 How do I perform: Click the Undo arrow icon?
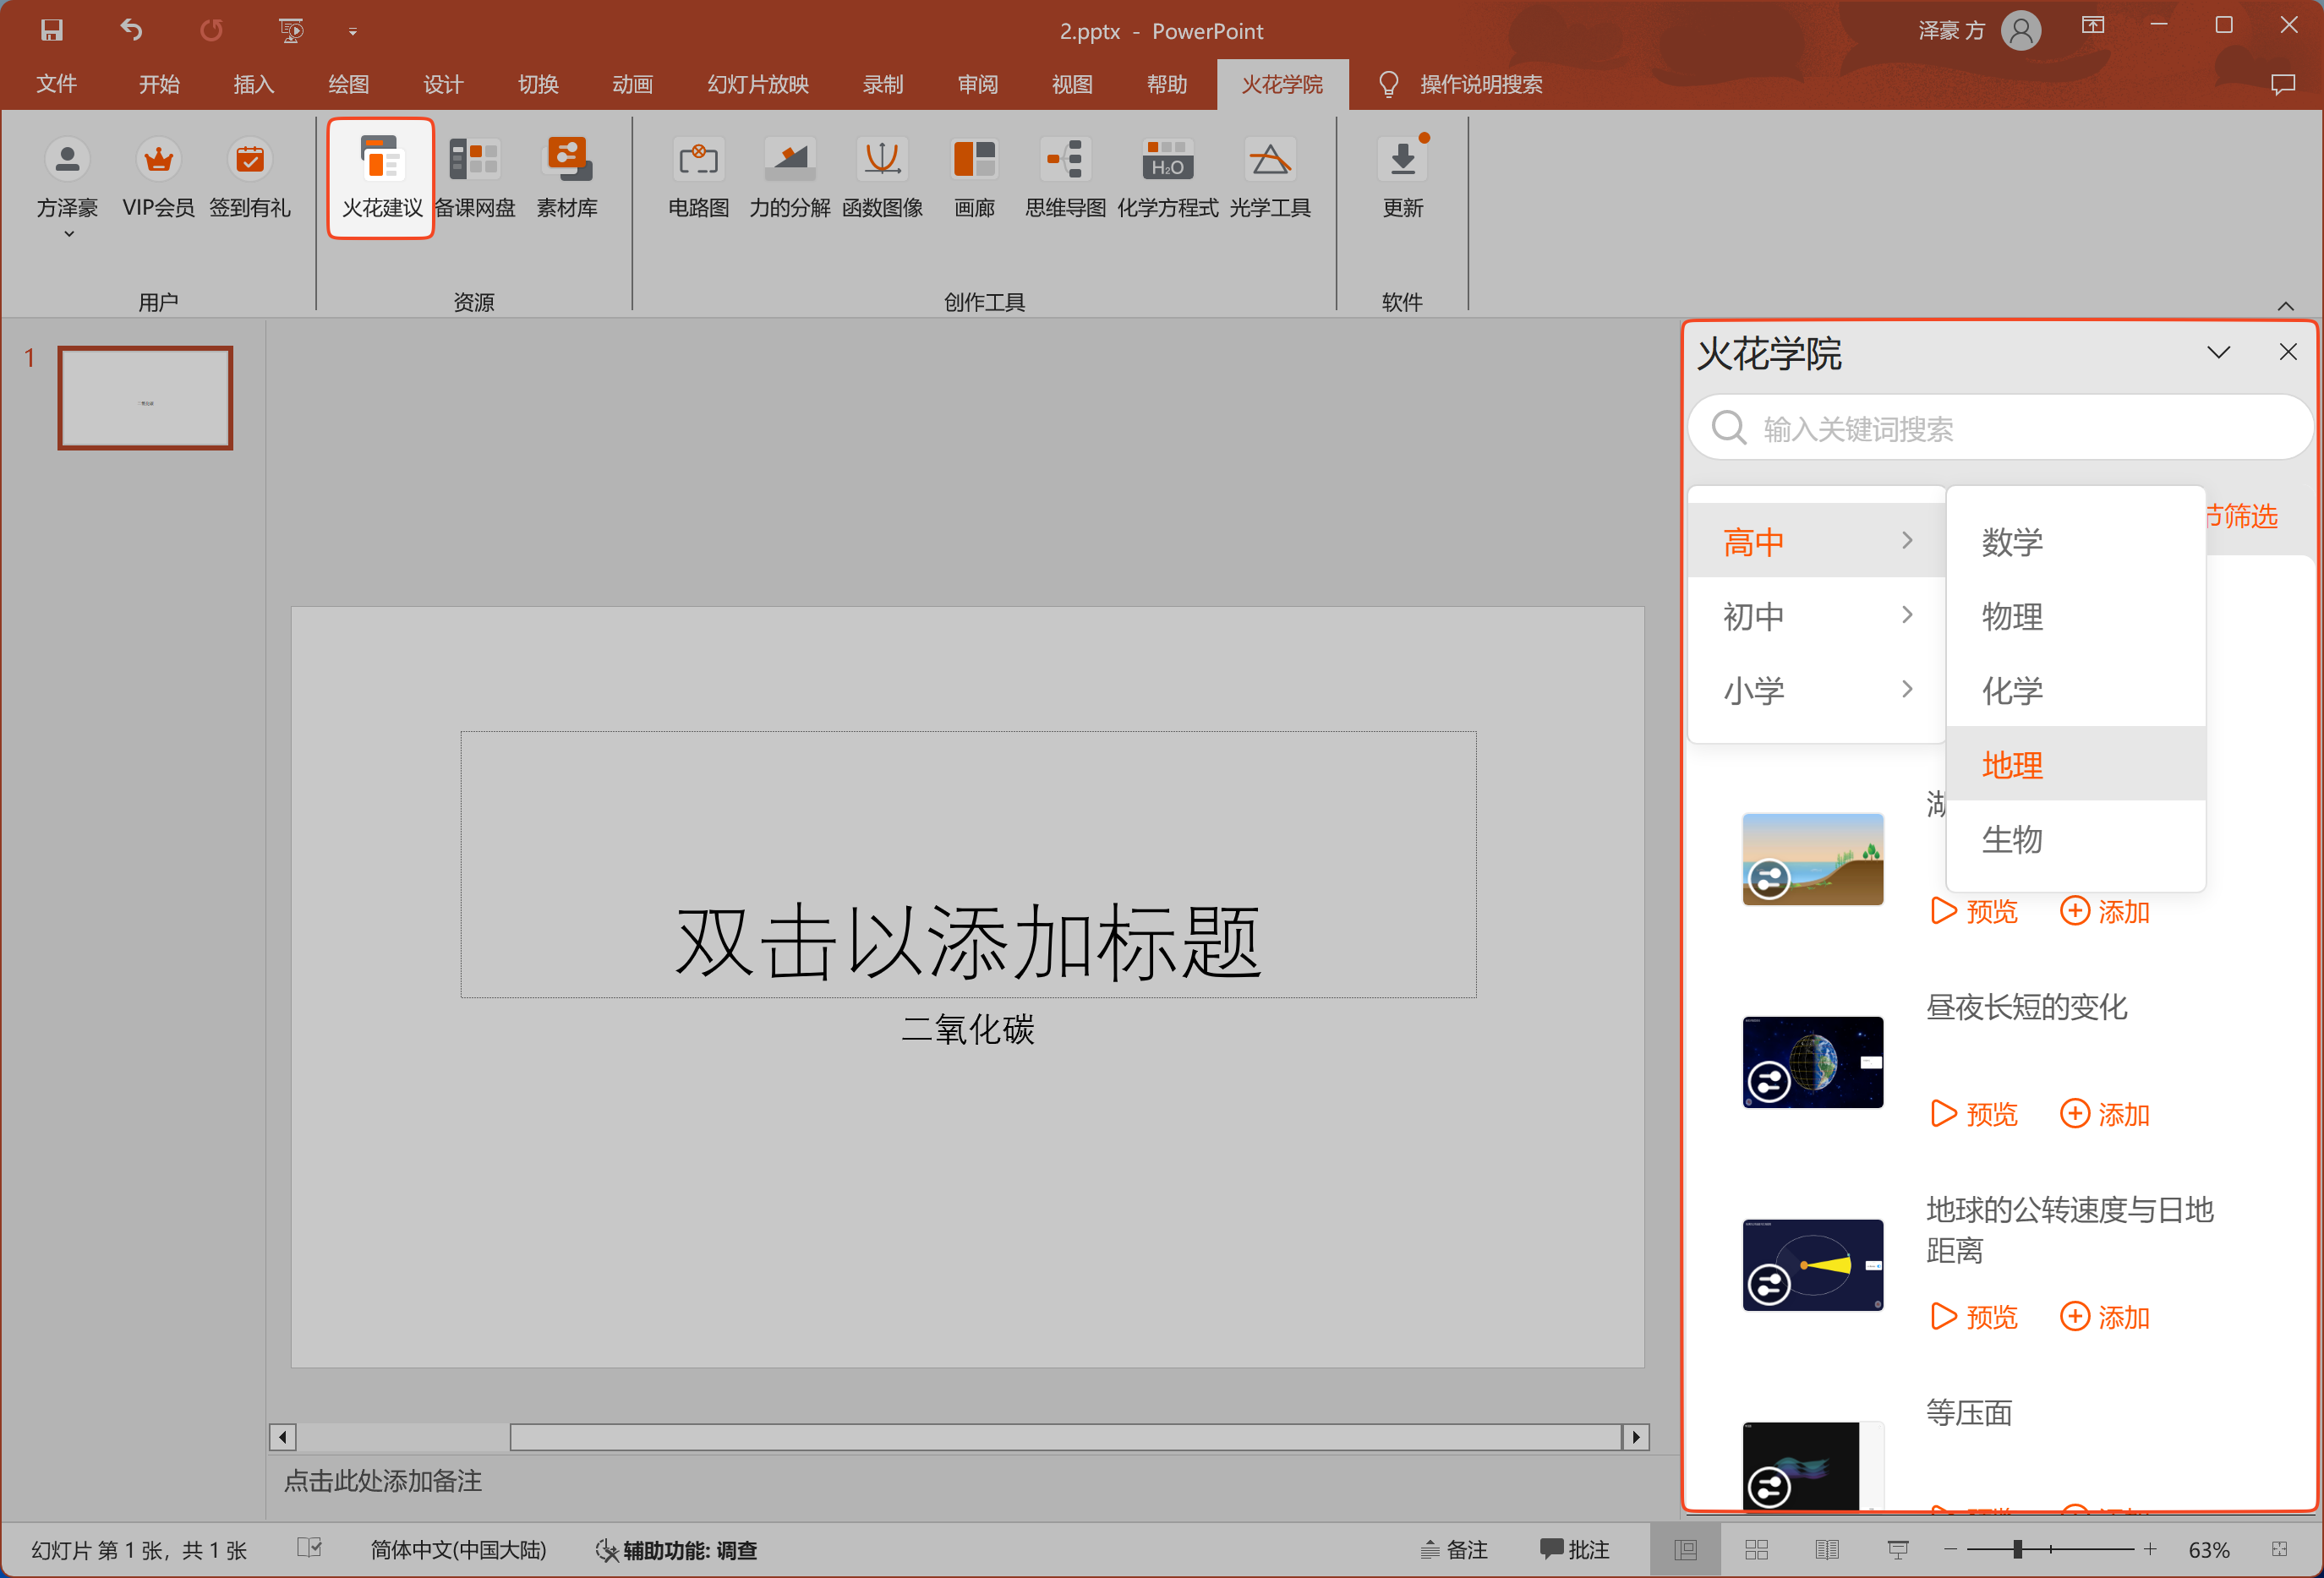(132, 30)
